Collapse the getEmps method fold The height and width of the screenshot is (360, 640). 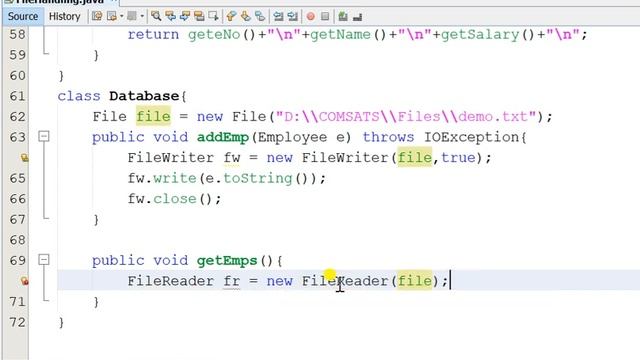[x=44, y=260]
